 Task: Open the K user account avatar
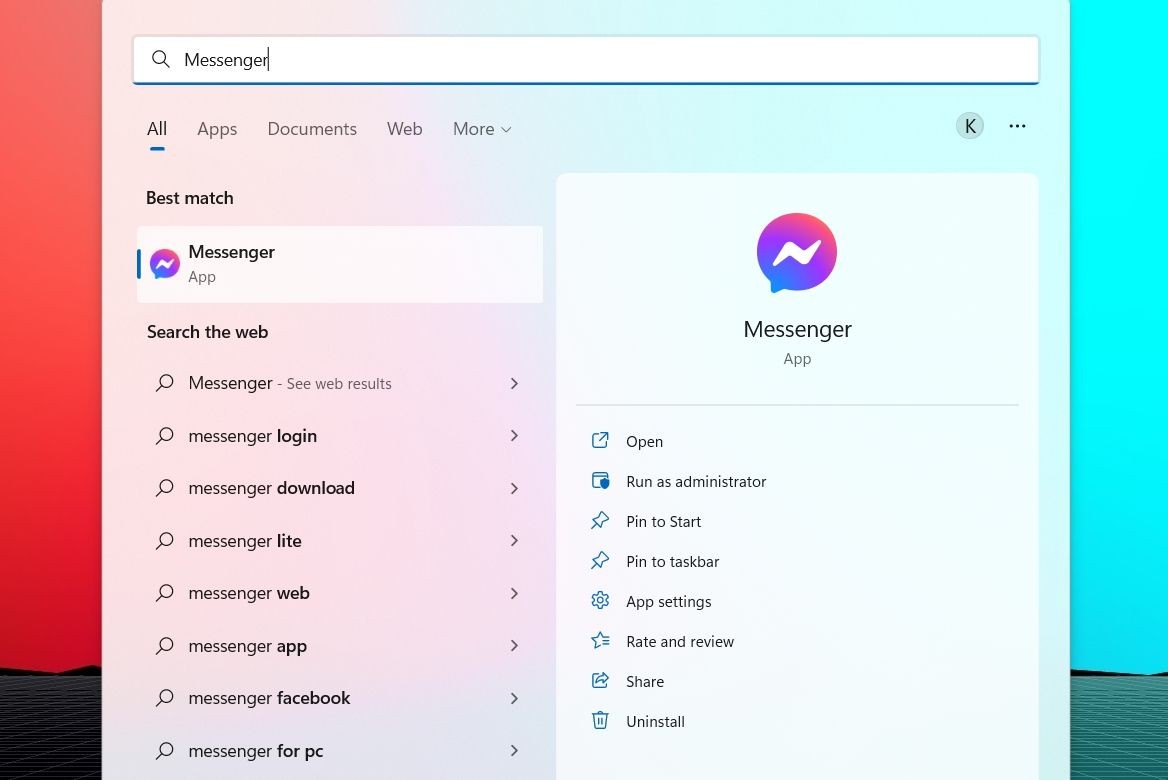pyautogui.click(x=970, y=126)
